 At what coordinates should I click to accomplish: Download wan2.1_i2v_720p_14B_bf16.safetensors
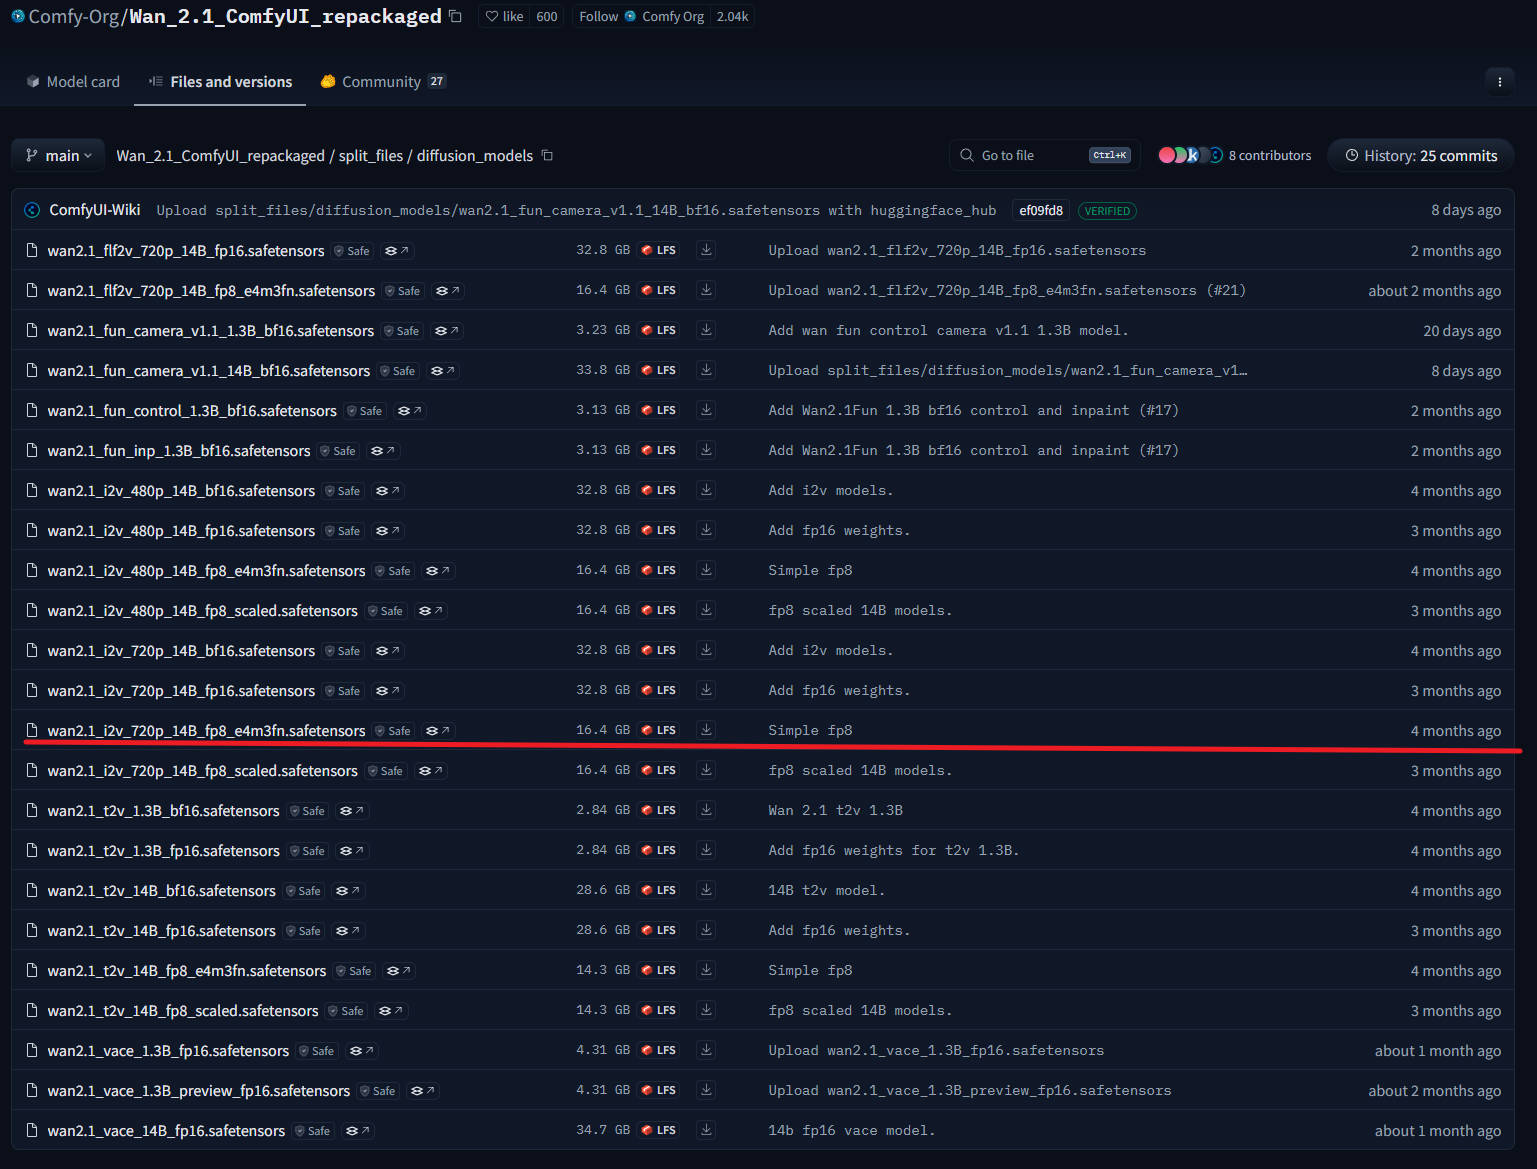pos(706,650)
